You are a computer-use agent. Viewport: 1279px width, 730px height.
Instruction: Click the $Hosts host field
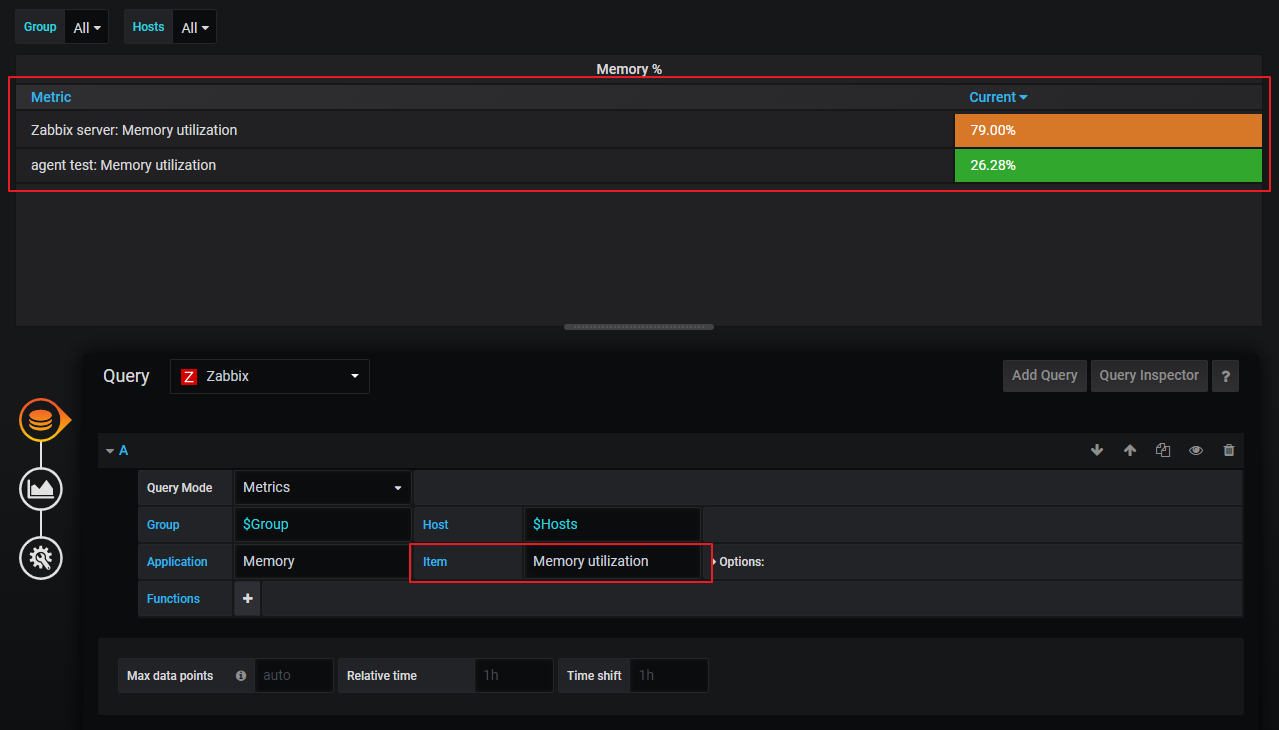tap(612, 525)
